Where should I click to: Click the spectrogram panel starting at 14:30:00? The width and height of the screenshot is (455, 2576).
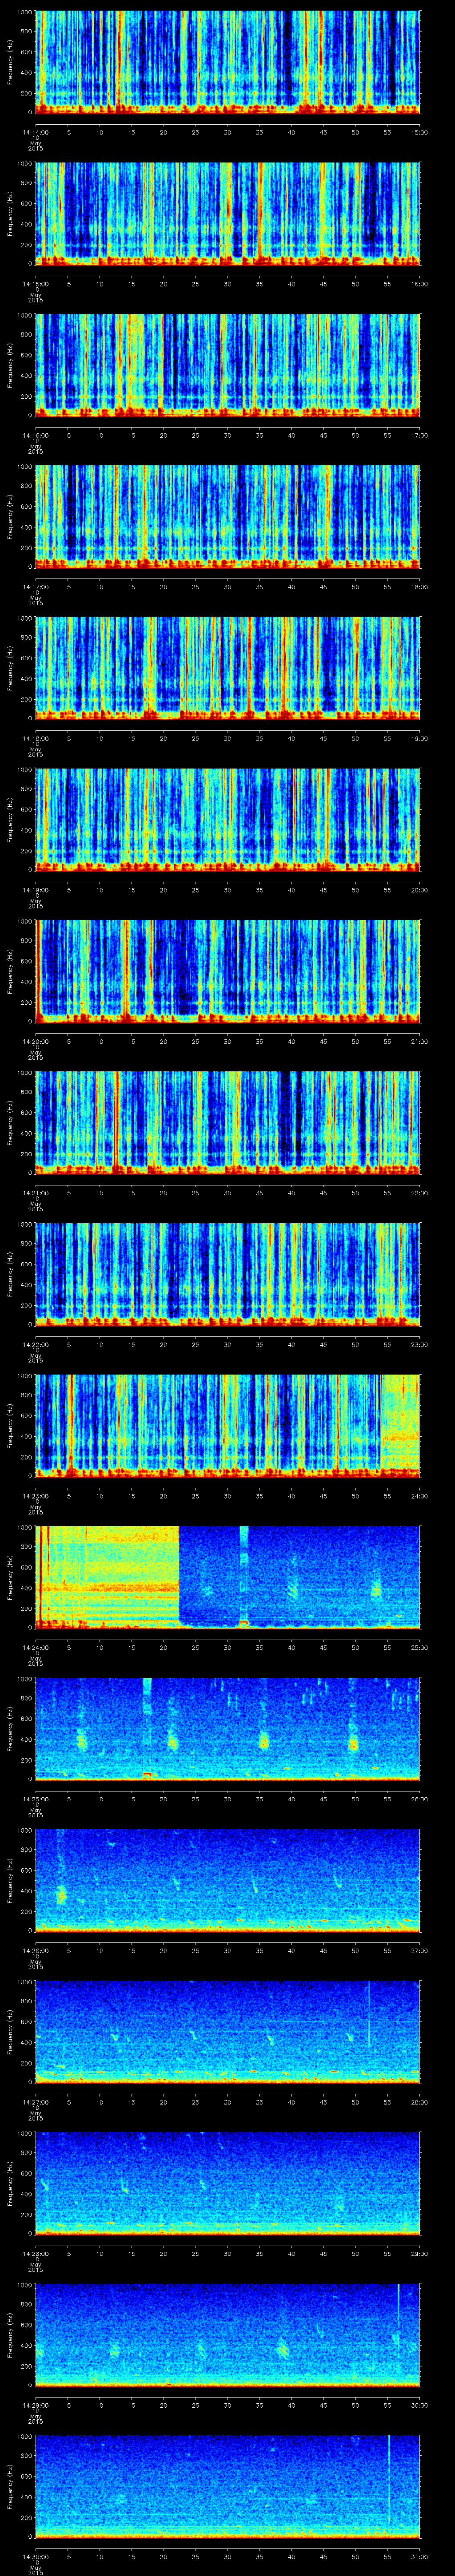coord(228,2486)
